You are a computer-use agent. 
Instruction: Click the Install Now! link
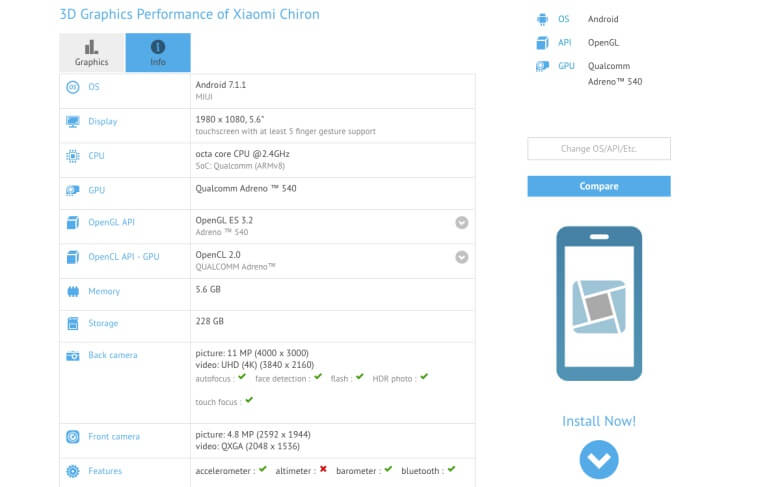point(599,421)
